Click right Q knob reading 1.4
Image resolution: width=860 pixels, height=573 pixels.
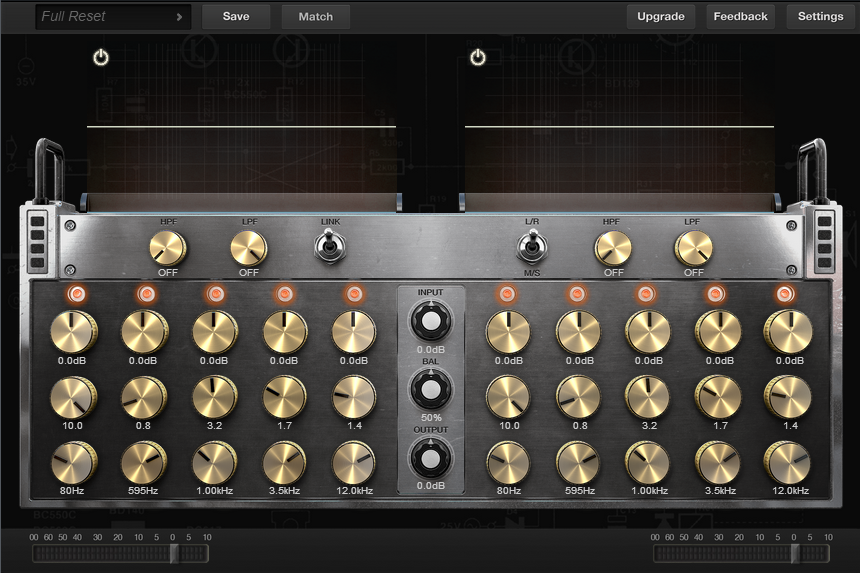tap(788, 398)
